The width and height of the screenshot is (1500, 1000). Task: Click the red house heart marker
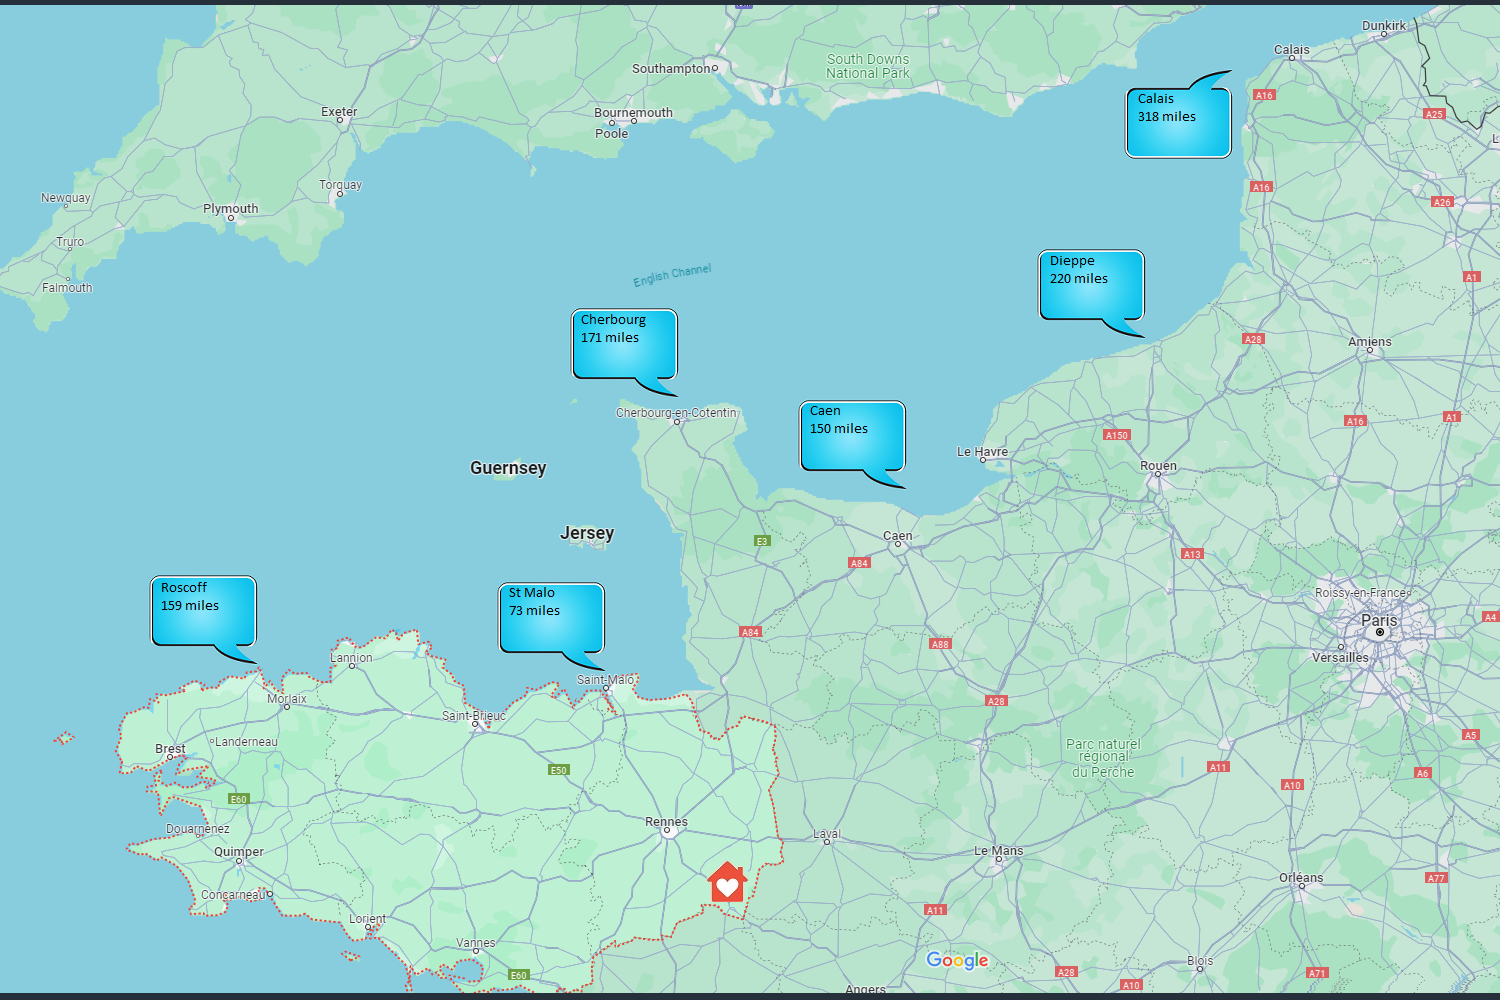coord(727,883)
